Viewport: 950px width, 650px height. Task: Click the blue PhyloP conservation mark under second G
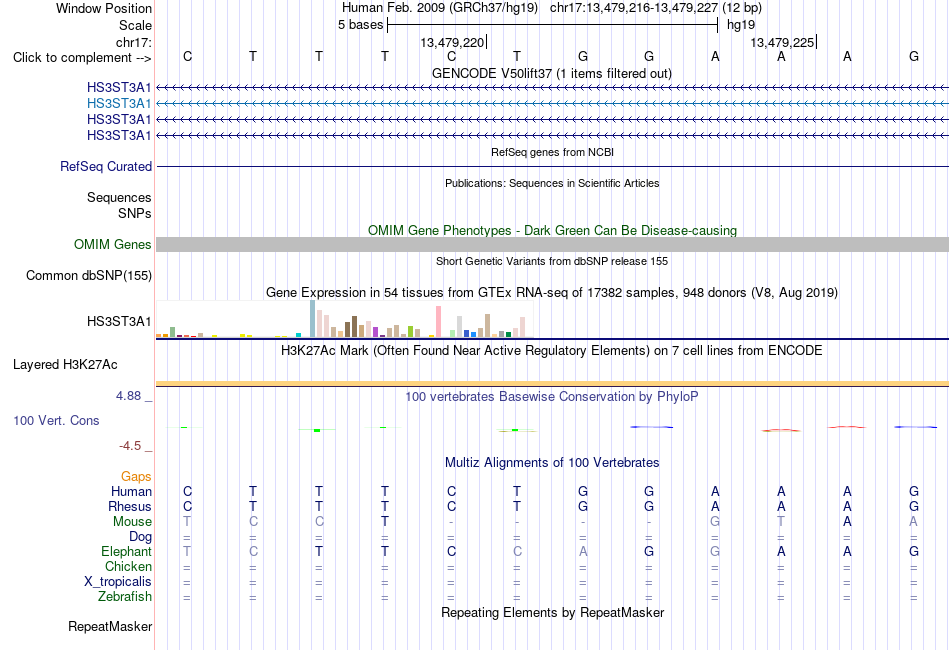(651, 427)
